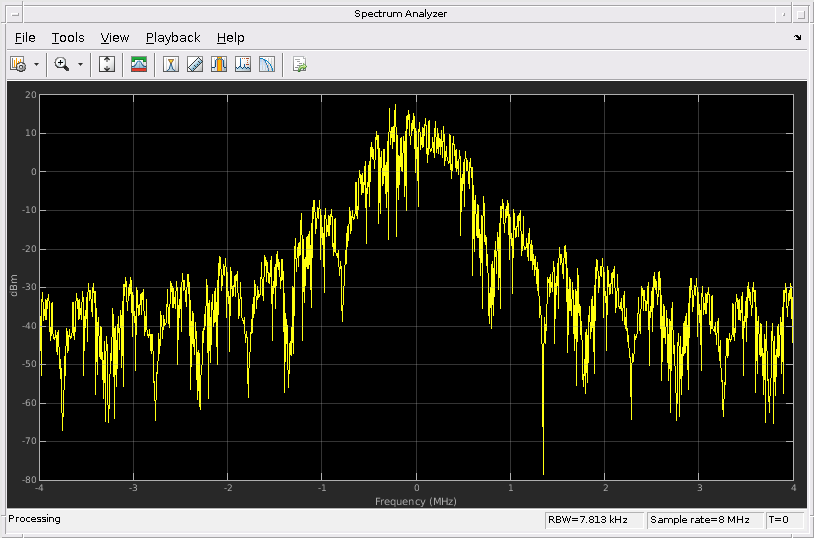Expand the Zoom tool dropdown arrow
The height and width of the screenshot is (538, 814).
[x=81, y=64]
